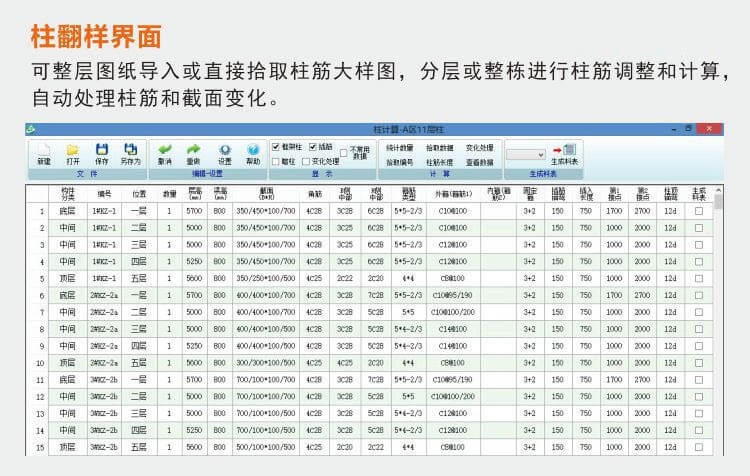The width and height of the screenshot is (750, 476).
Task: Click the 撤消 (Undo) green arrow
Action: point(164,150)
